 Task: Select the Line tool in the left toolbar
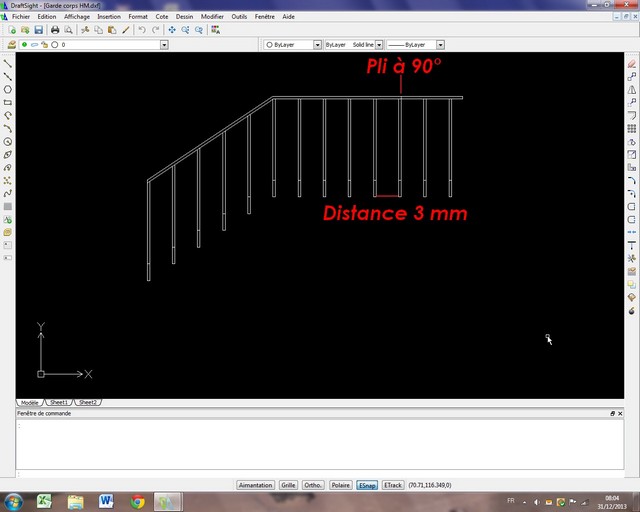8,63
